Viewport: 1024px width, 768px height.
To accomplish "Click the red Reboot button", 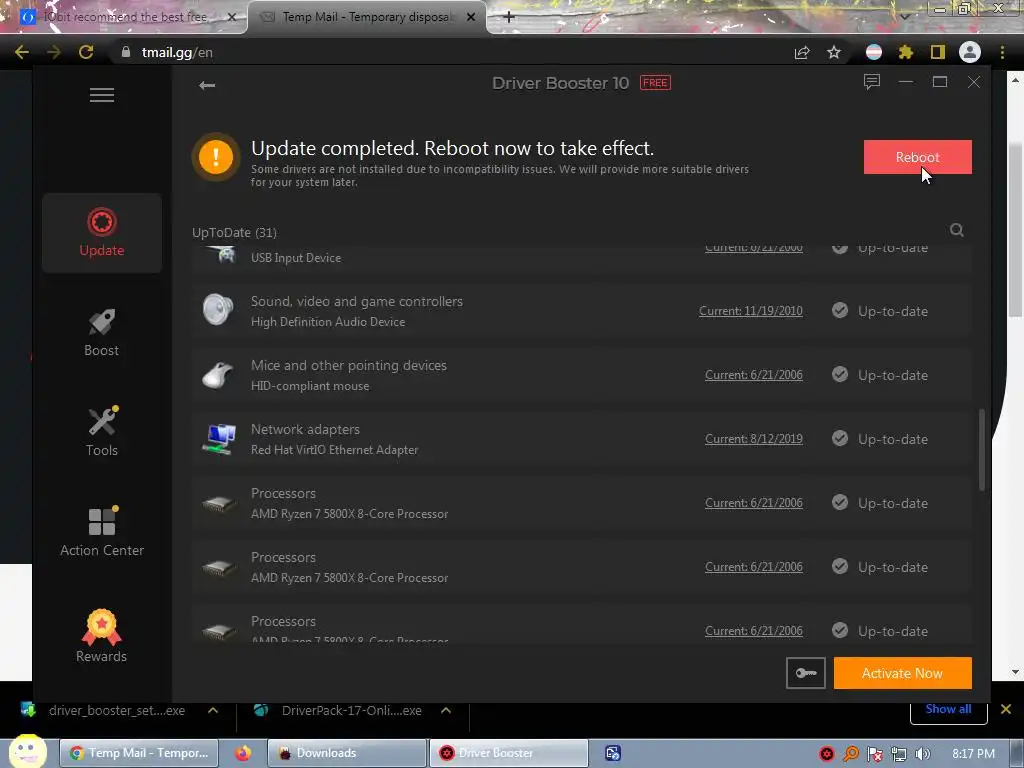I will click(x=918, y=157).
